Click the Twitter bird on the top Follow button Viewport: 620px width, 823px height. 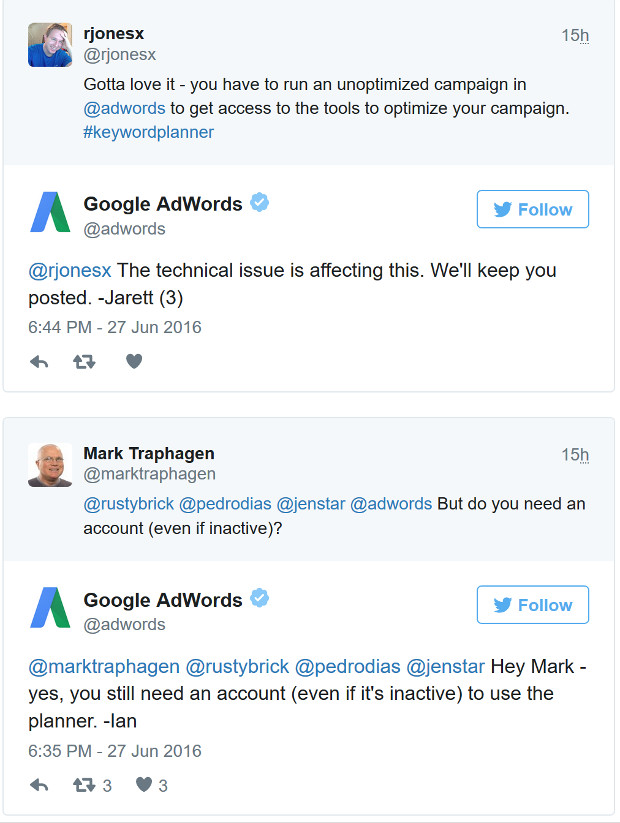[502, 209]
